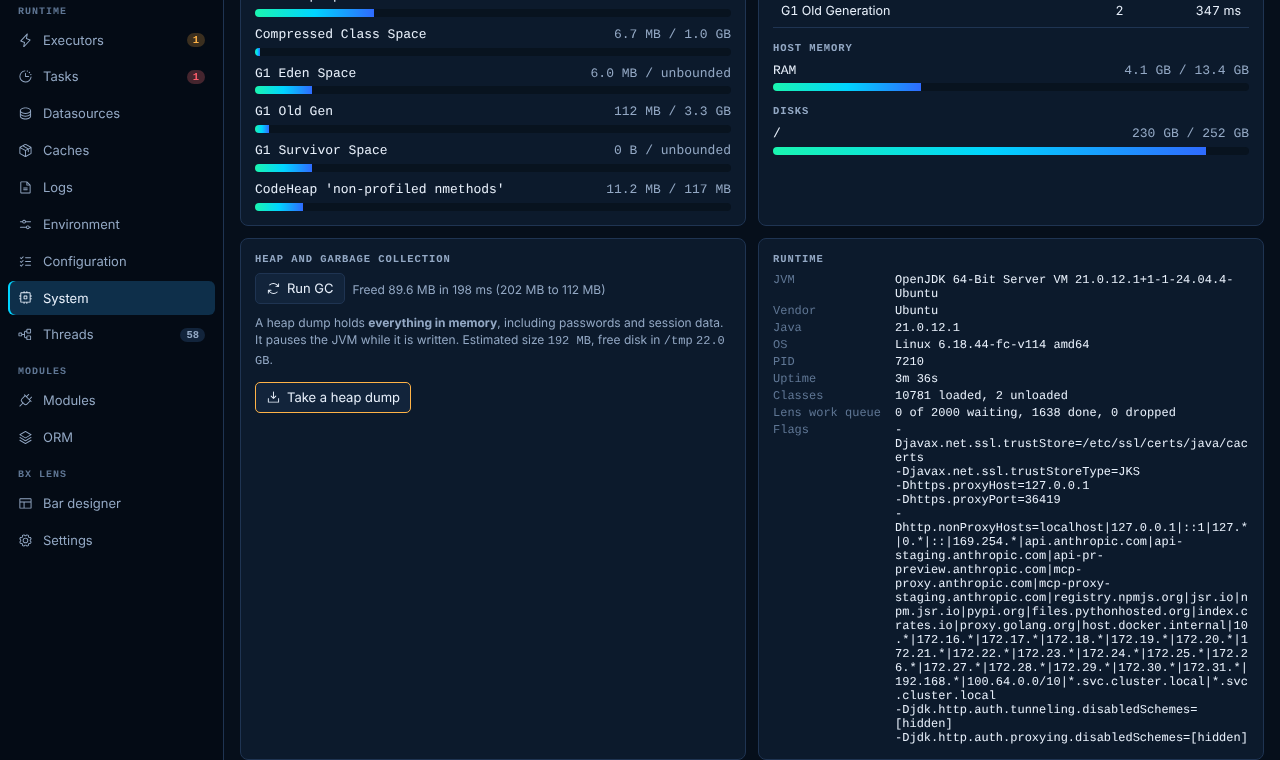1280x760 pixels.
Task: Click the download icon in heap dump button
Action: coord(273,398)
